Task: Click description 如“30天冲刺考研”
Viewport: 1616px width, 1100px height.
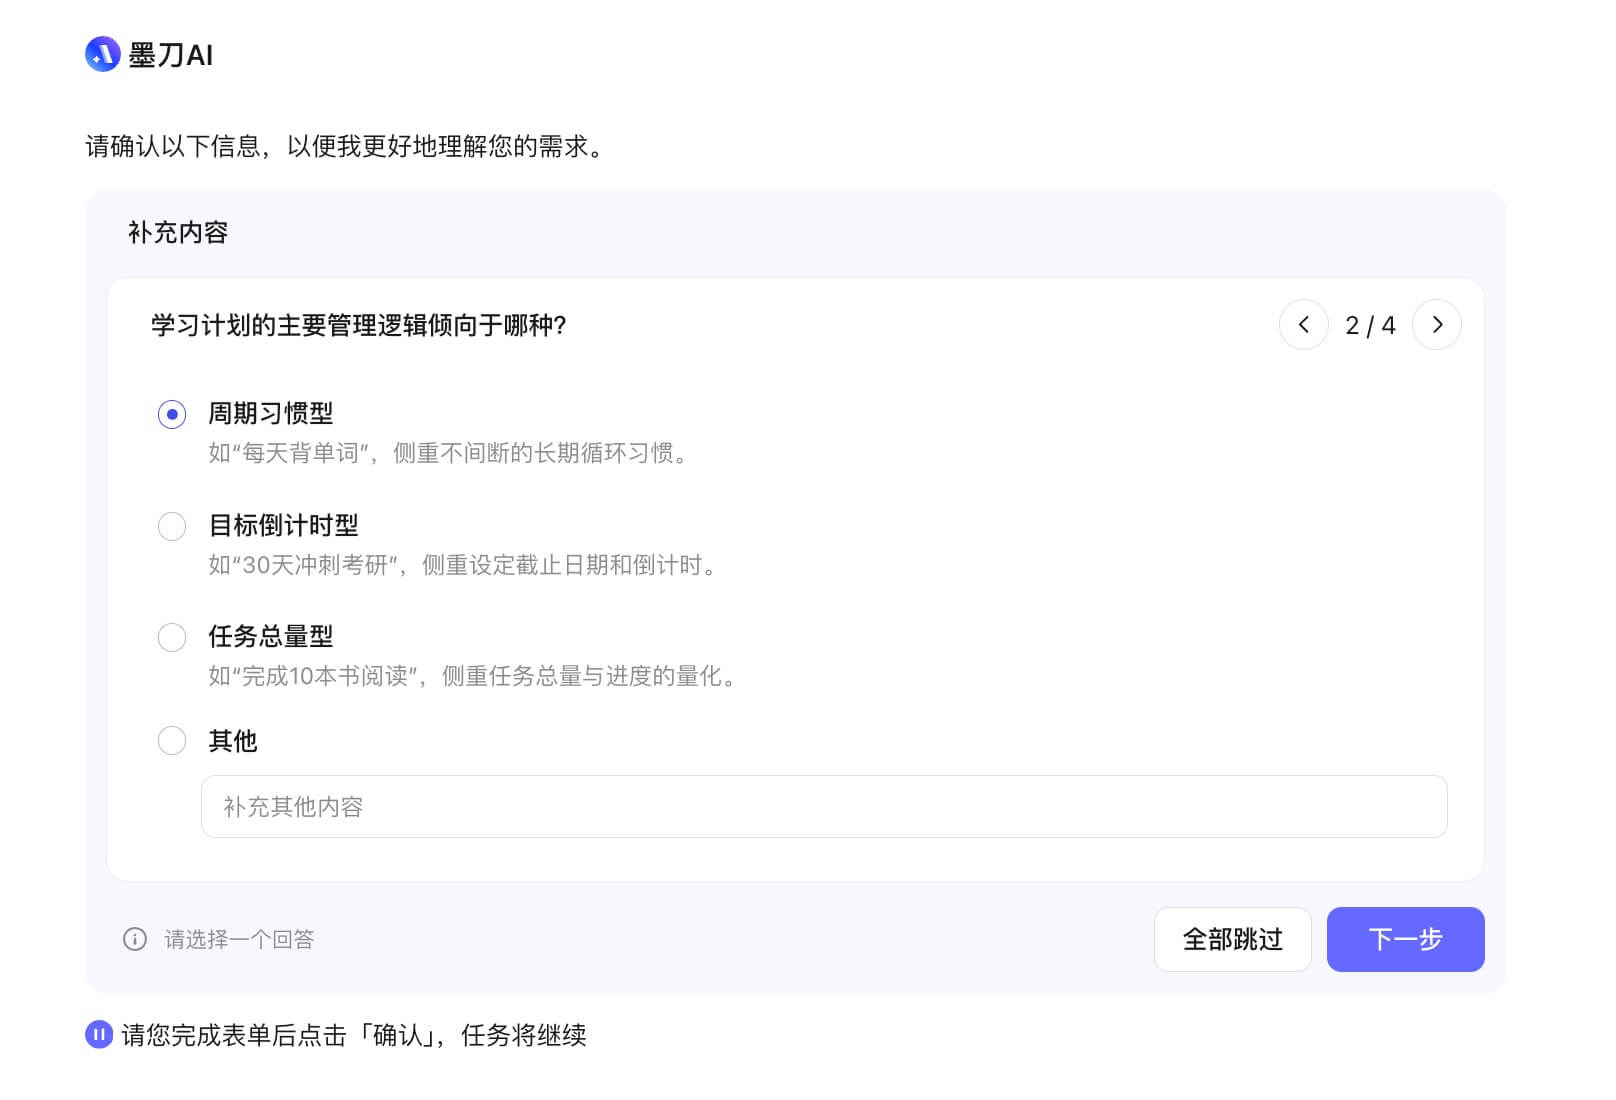Action: [x=463, y=566]
